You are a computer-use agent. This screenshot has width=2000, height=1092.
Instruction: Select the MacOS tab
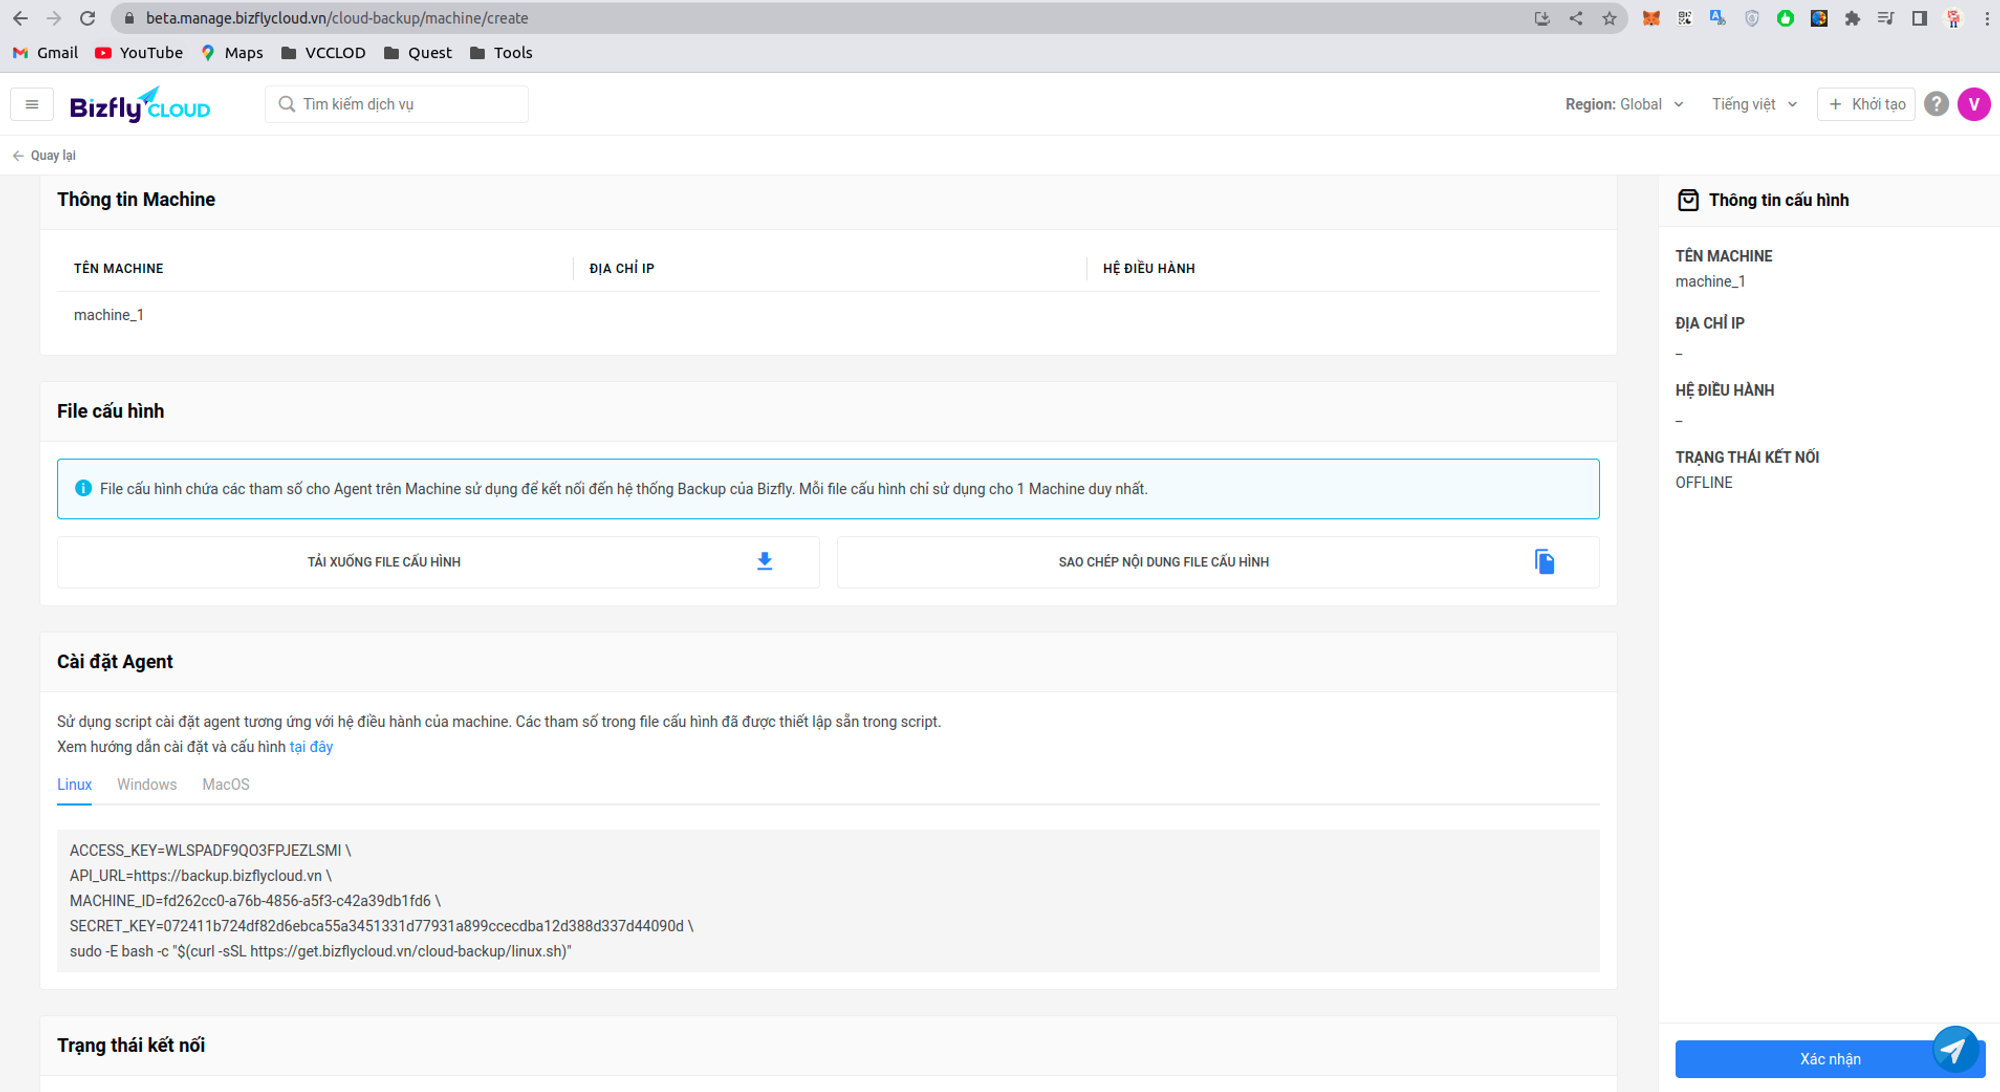(225, 784)
